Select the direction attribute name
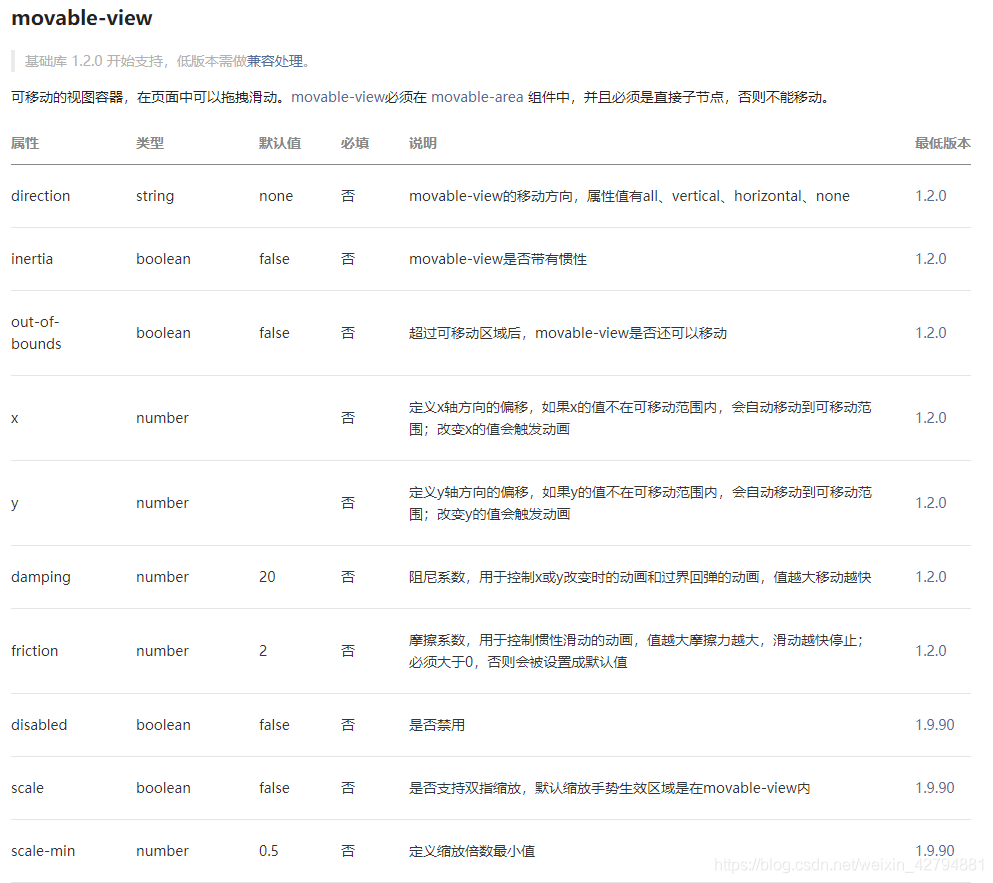Image resolution: width=993 pixels, height=883 pixels. click(40, 195)
